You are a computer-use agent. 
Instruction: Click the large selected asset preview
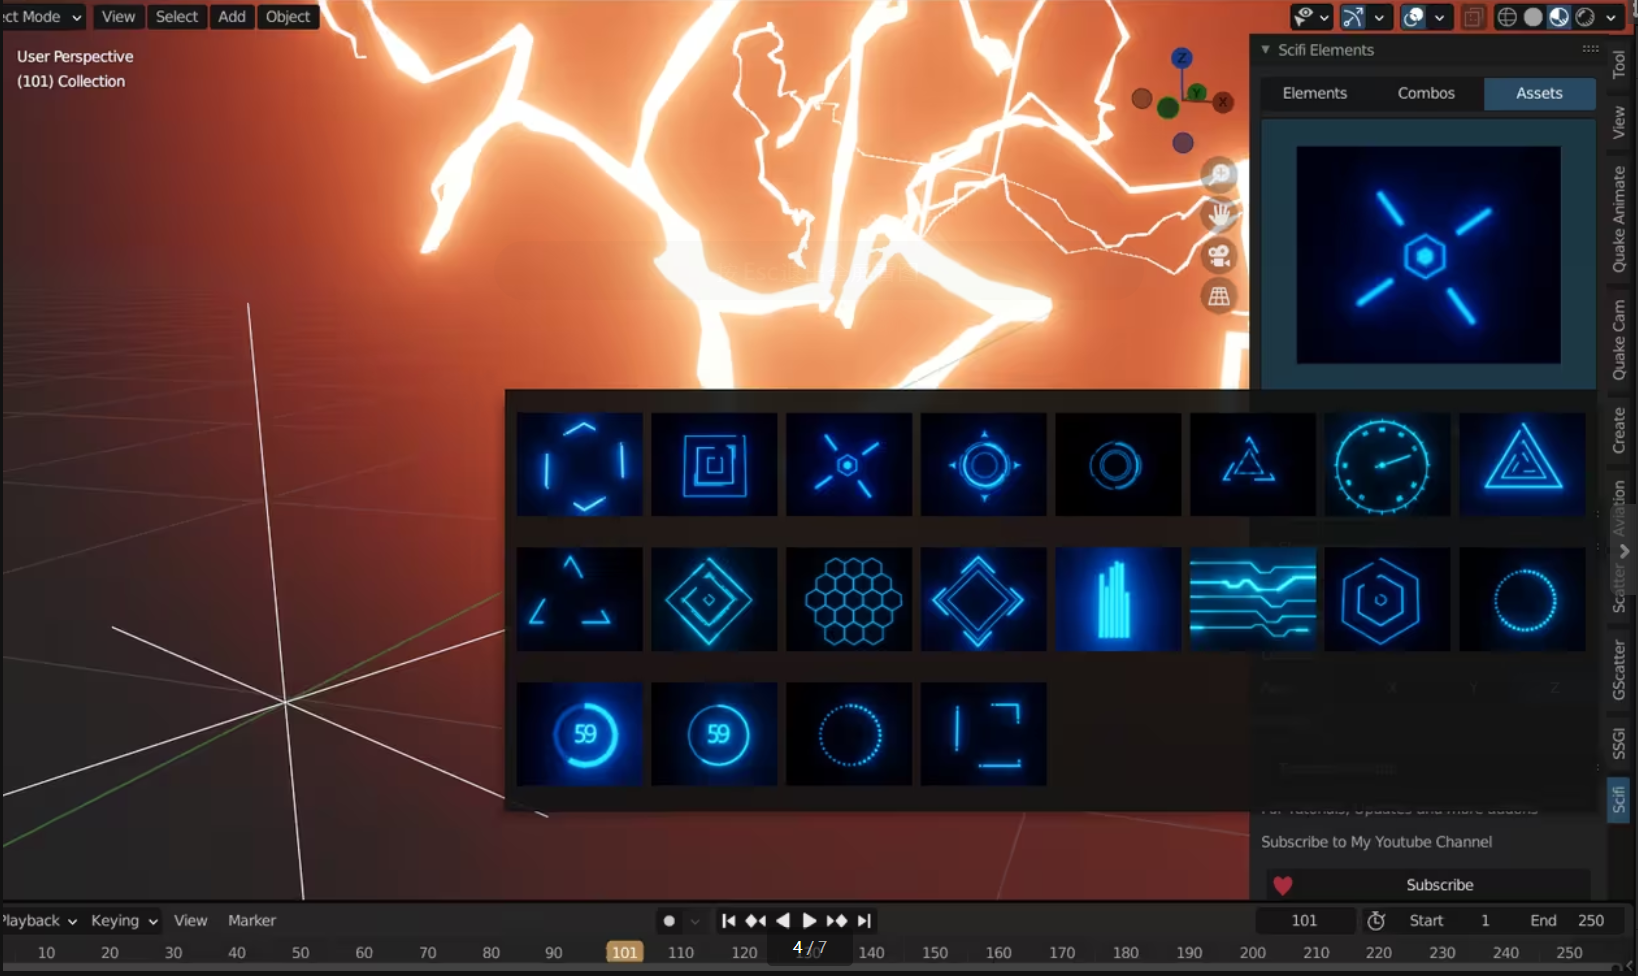(1428, 255)
